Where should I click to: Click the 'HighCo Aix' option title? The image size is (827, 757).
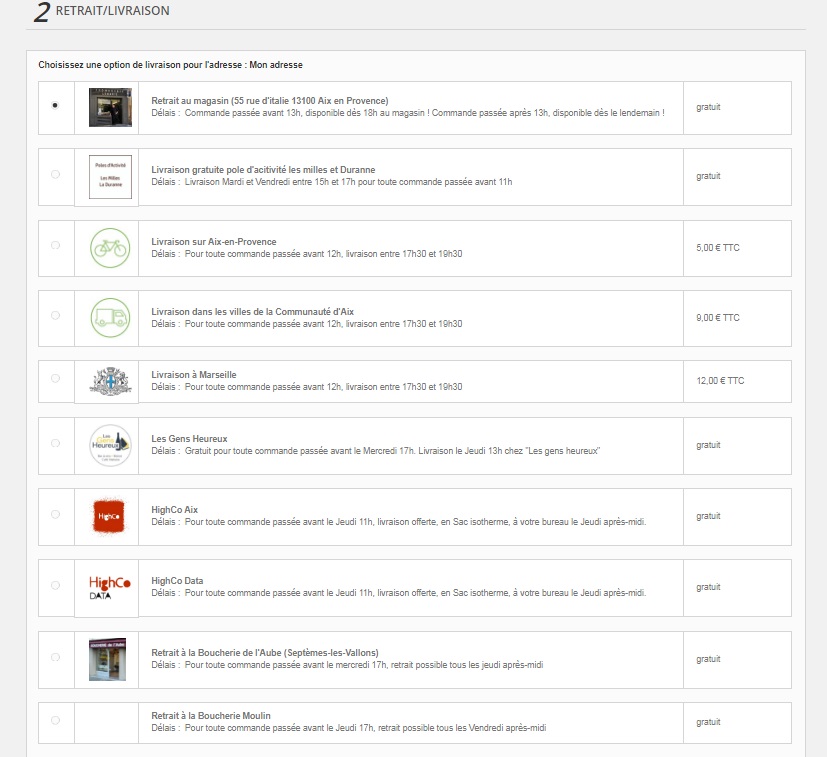pos(174,510)
